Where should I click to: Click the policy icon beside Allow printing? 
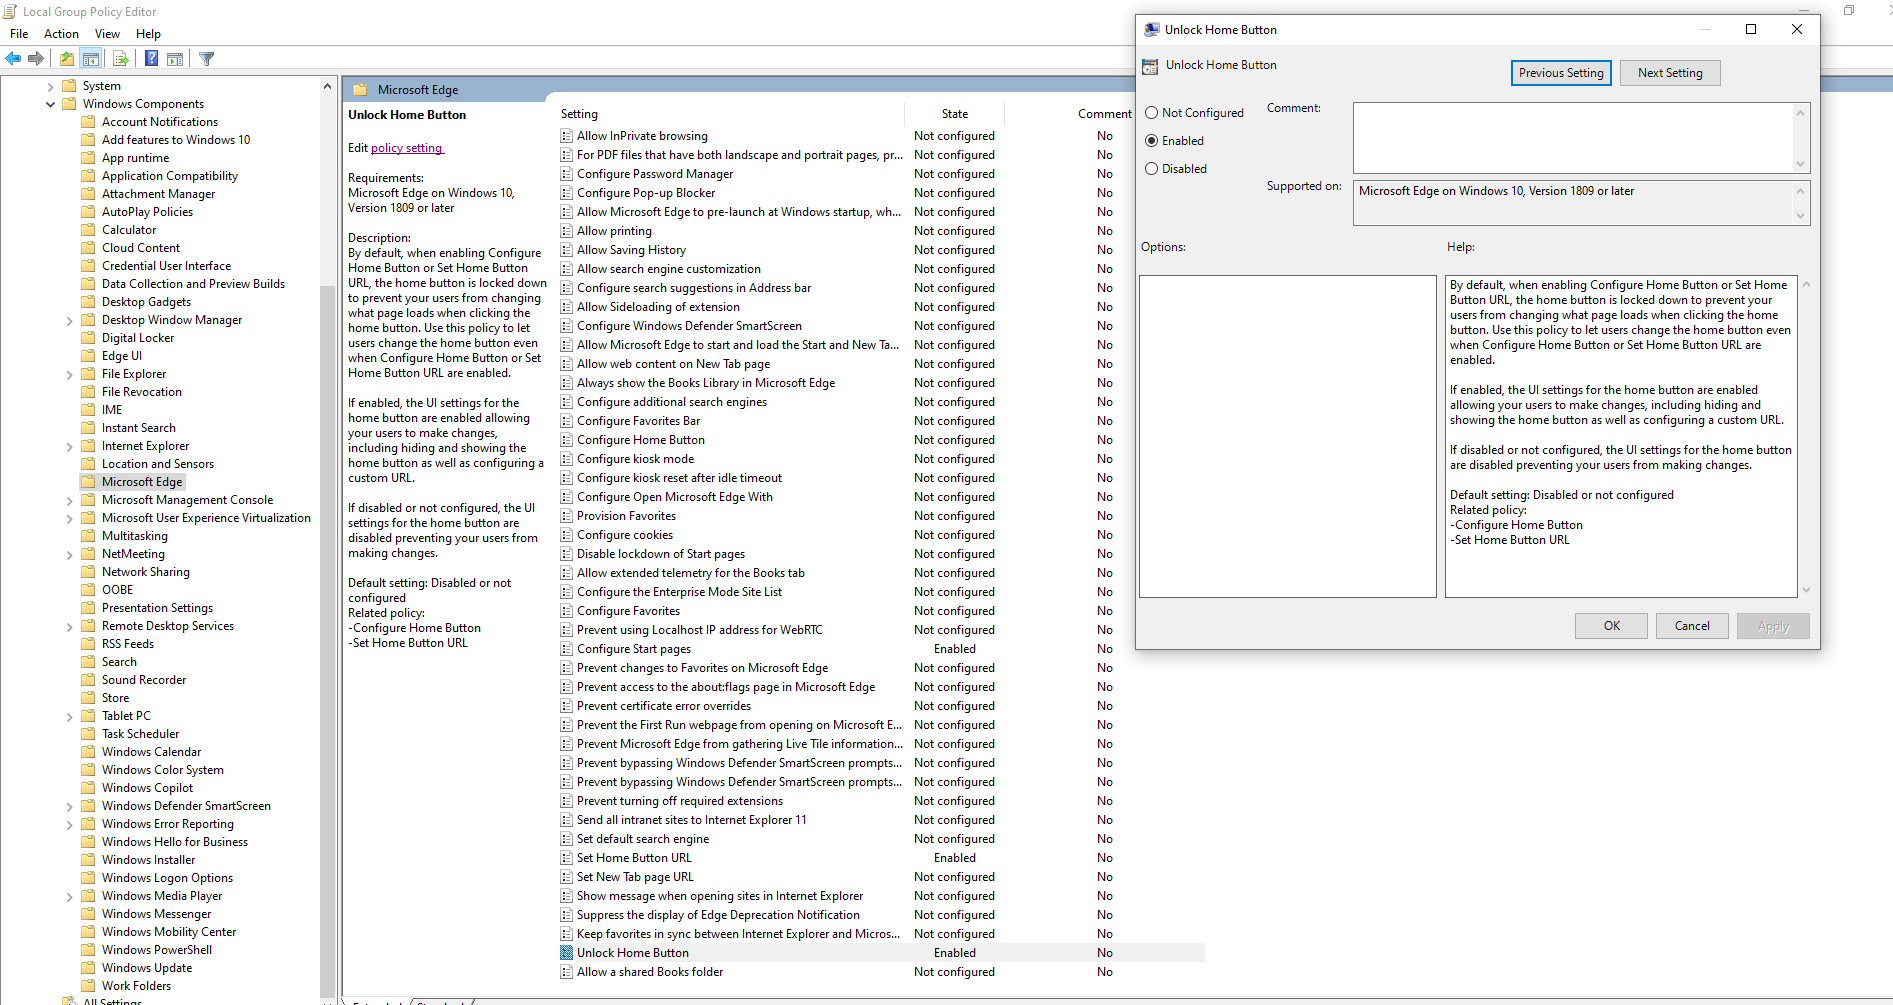point(567,231)
